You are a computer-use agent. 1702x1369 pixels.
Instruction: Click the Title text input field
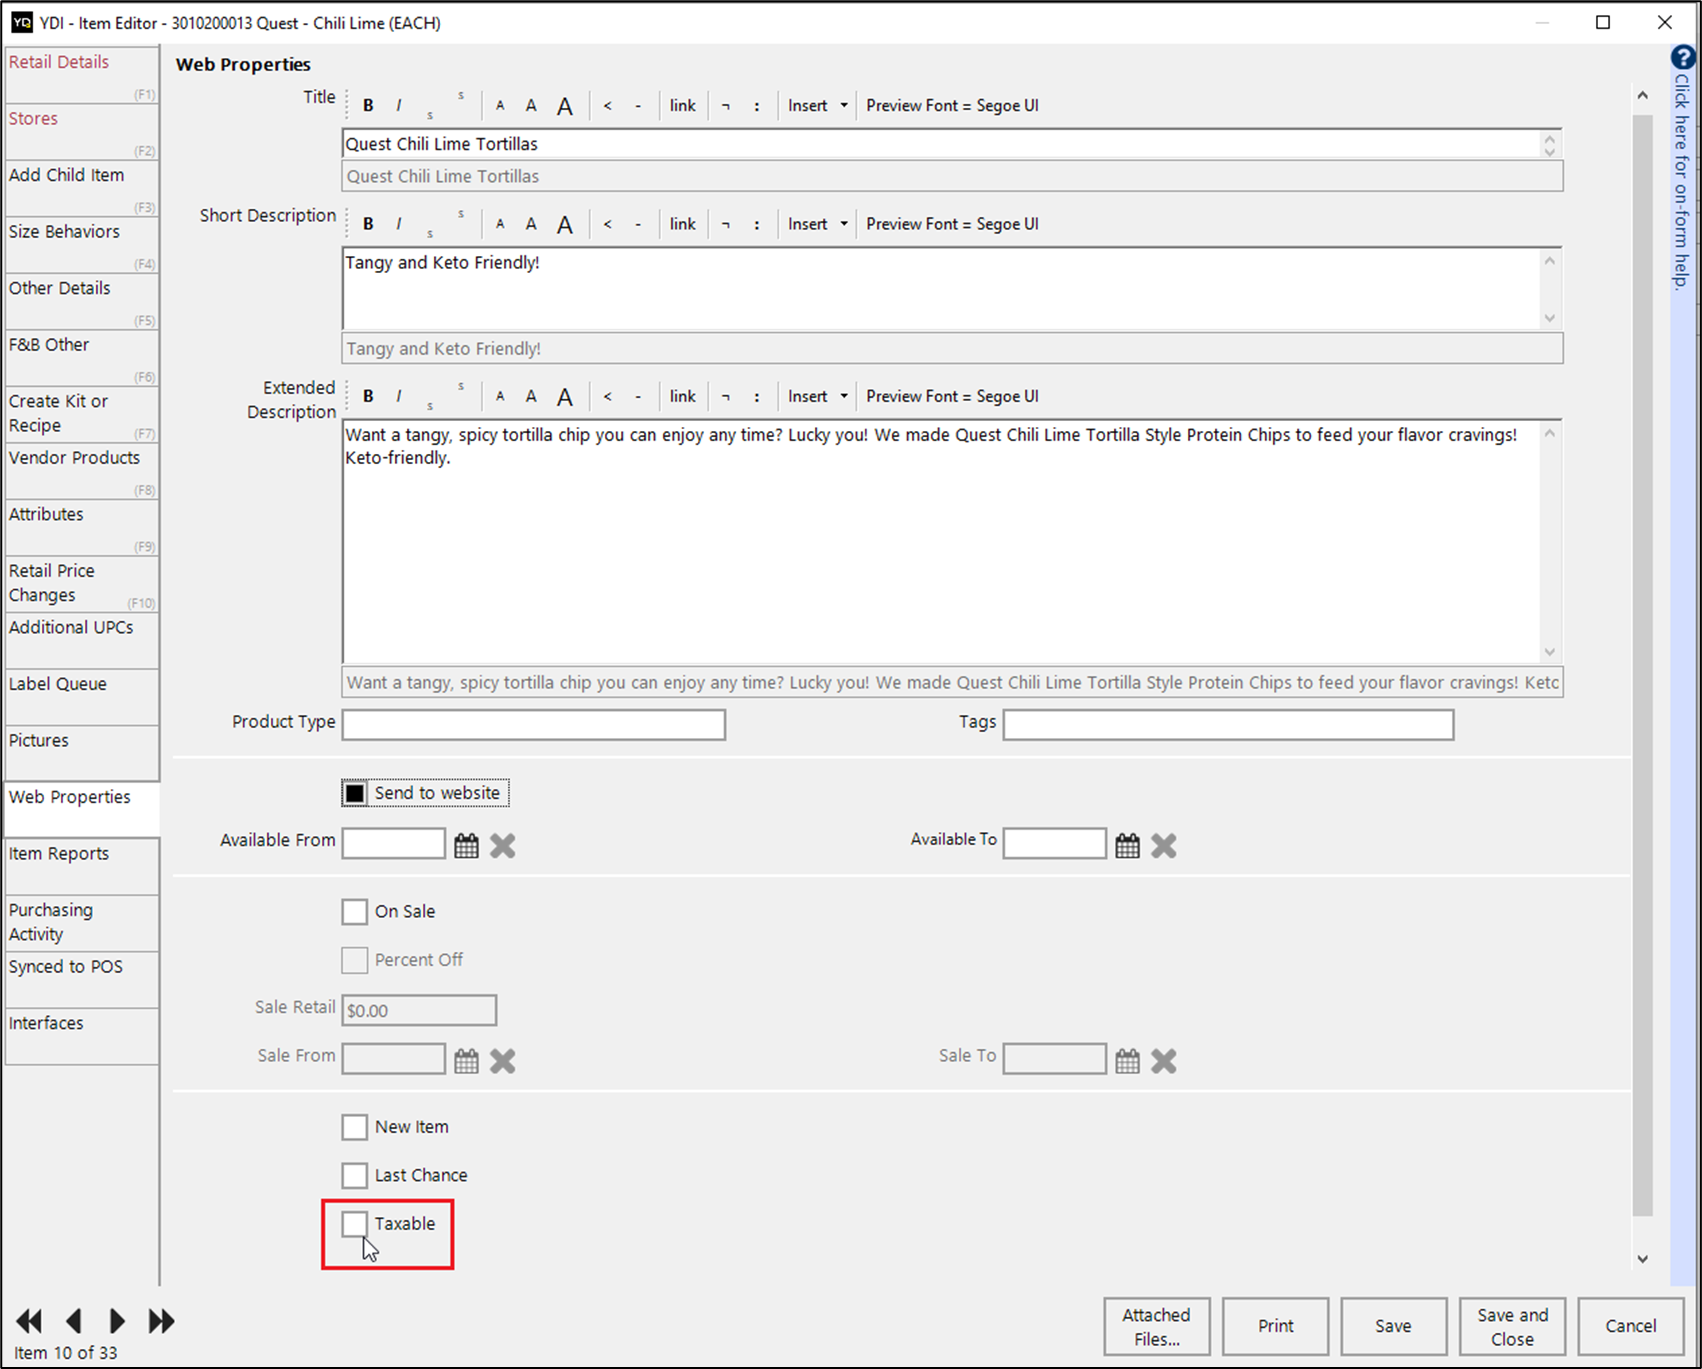pyautogui.click(x=940, y=144)
